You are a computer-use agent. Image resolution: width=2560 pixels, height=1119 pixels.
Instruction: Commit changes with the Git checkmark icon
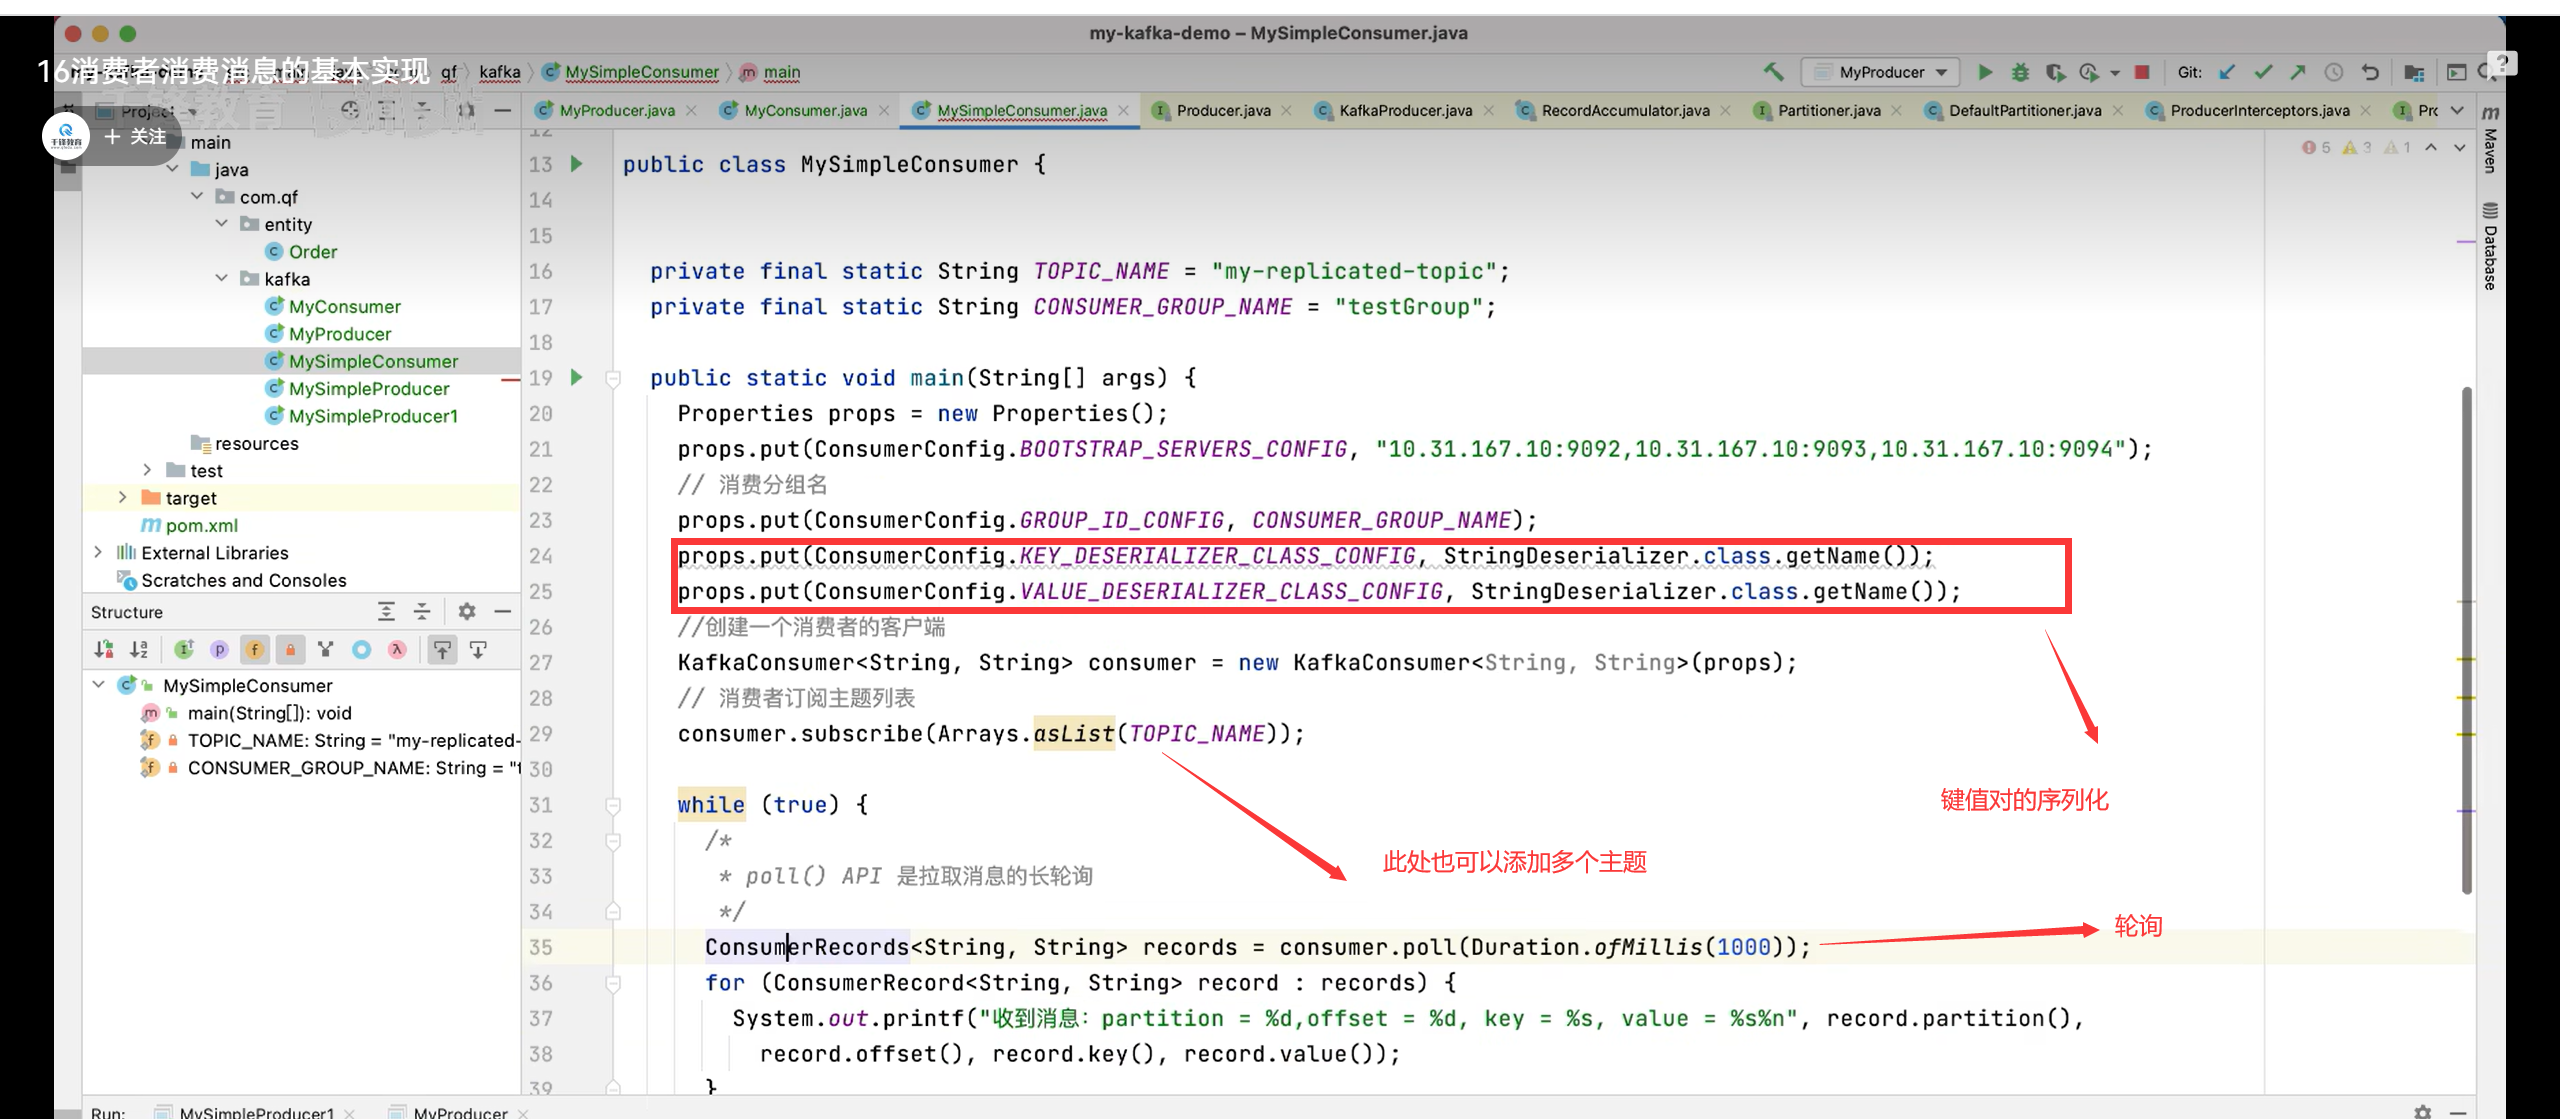pyautogui.click(x=2262, y=72)
